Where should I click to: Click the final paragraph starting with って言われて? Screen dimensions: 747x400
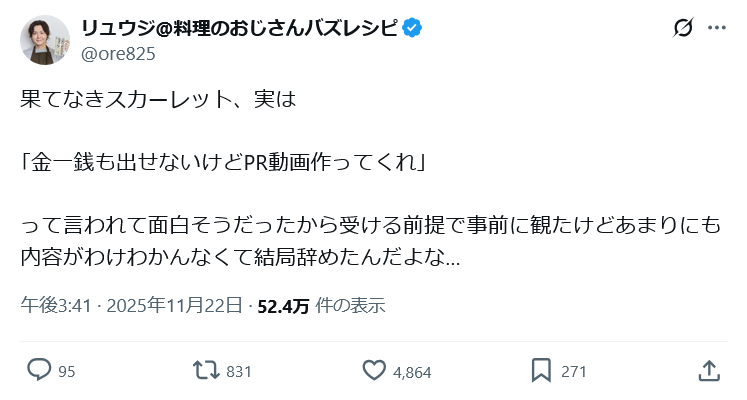(370, 241)
